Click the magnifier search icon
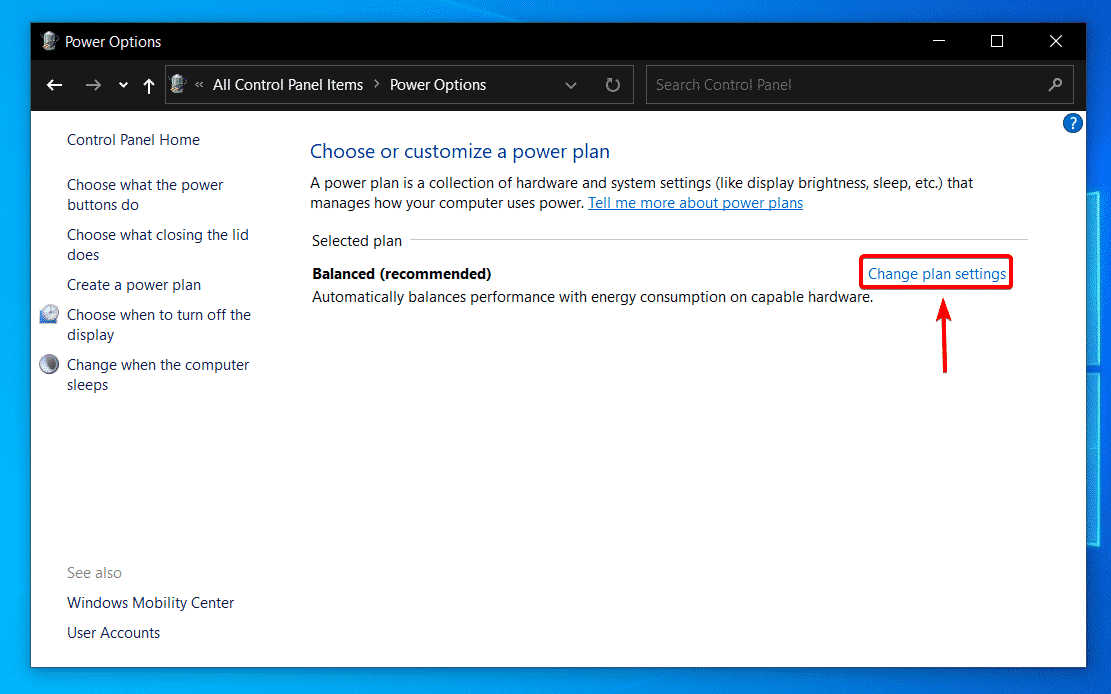 (x=1055, y=84)
